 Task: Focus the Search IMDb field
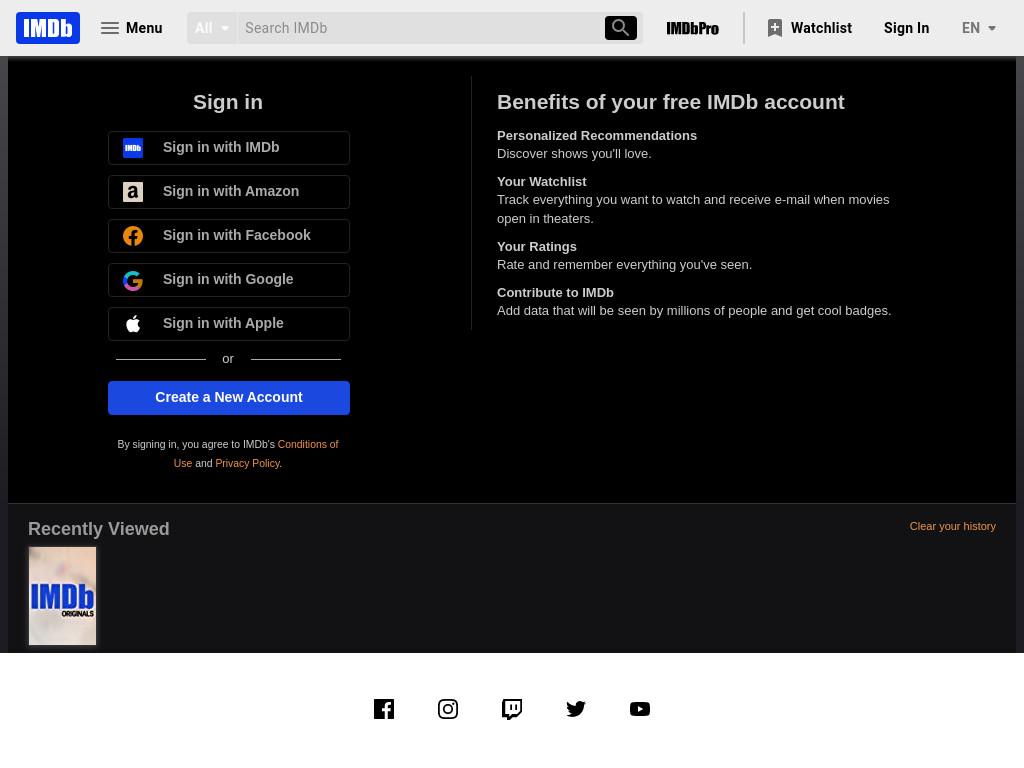[x=421, y=28]
